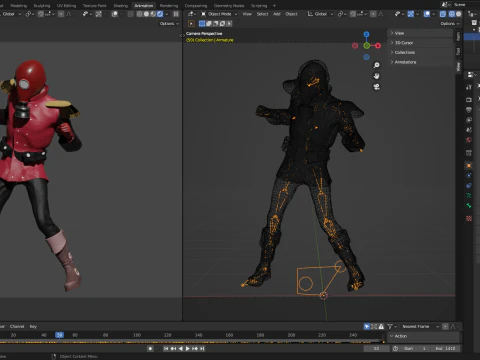Click the Select Box tool icon

(191, 24)
